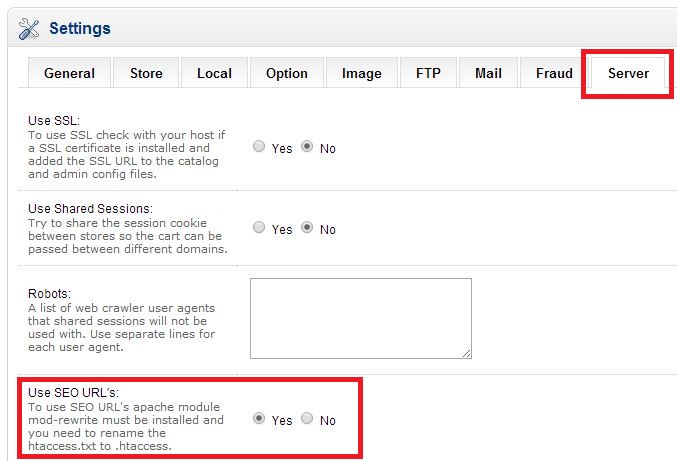677x461 pixels.
Task: Switch to the Store tab
Action: coord(146,73)
